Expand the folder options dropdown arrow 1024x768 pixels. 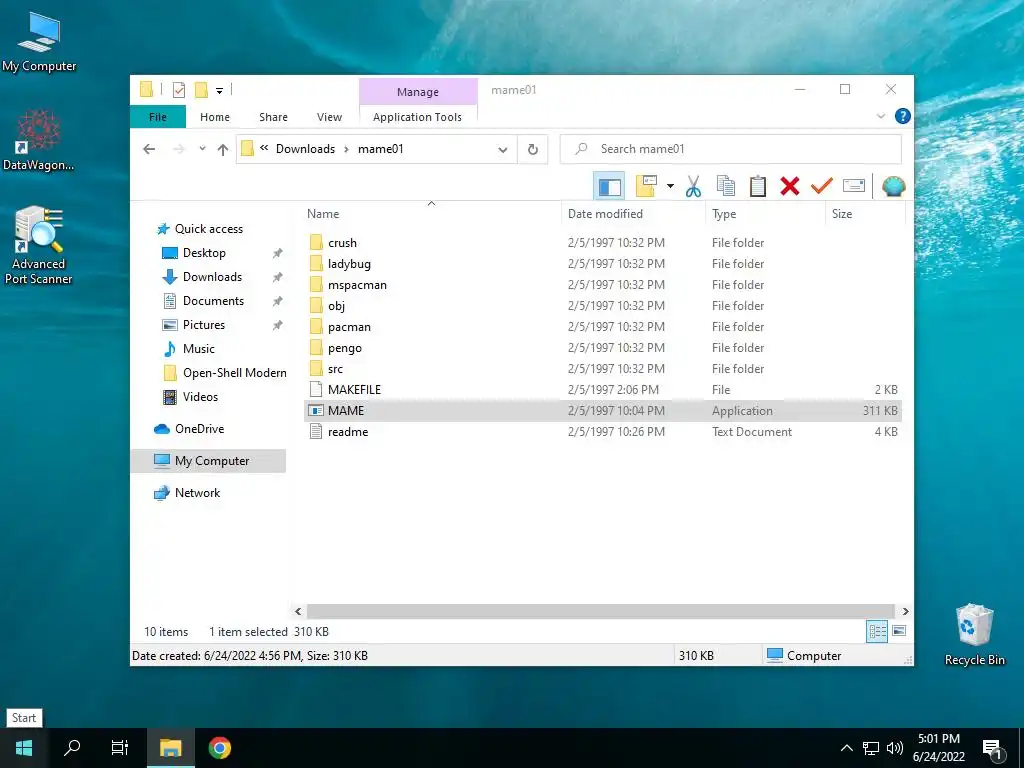(x=670, y=186)
